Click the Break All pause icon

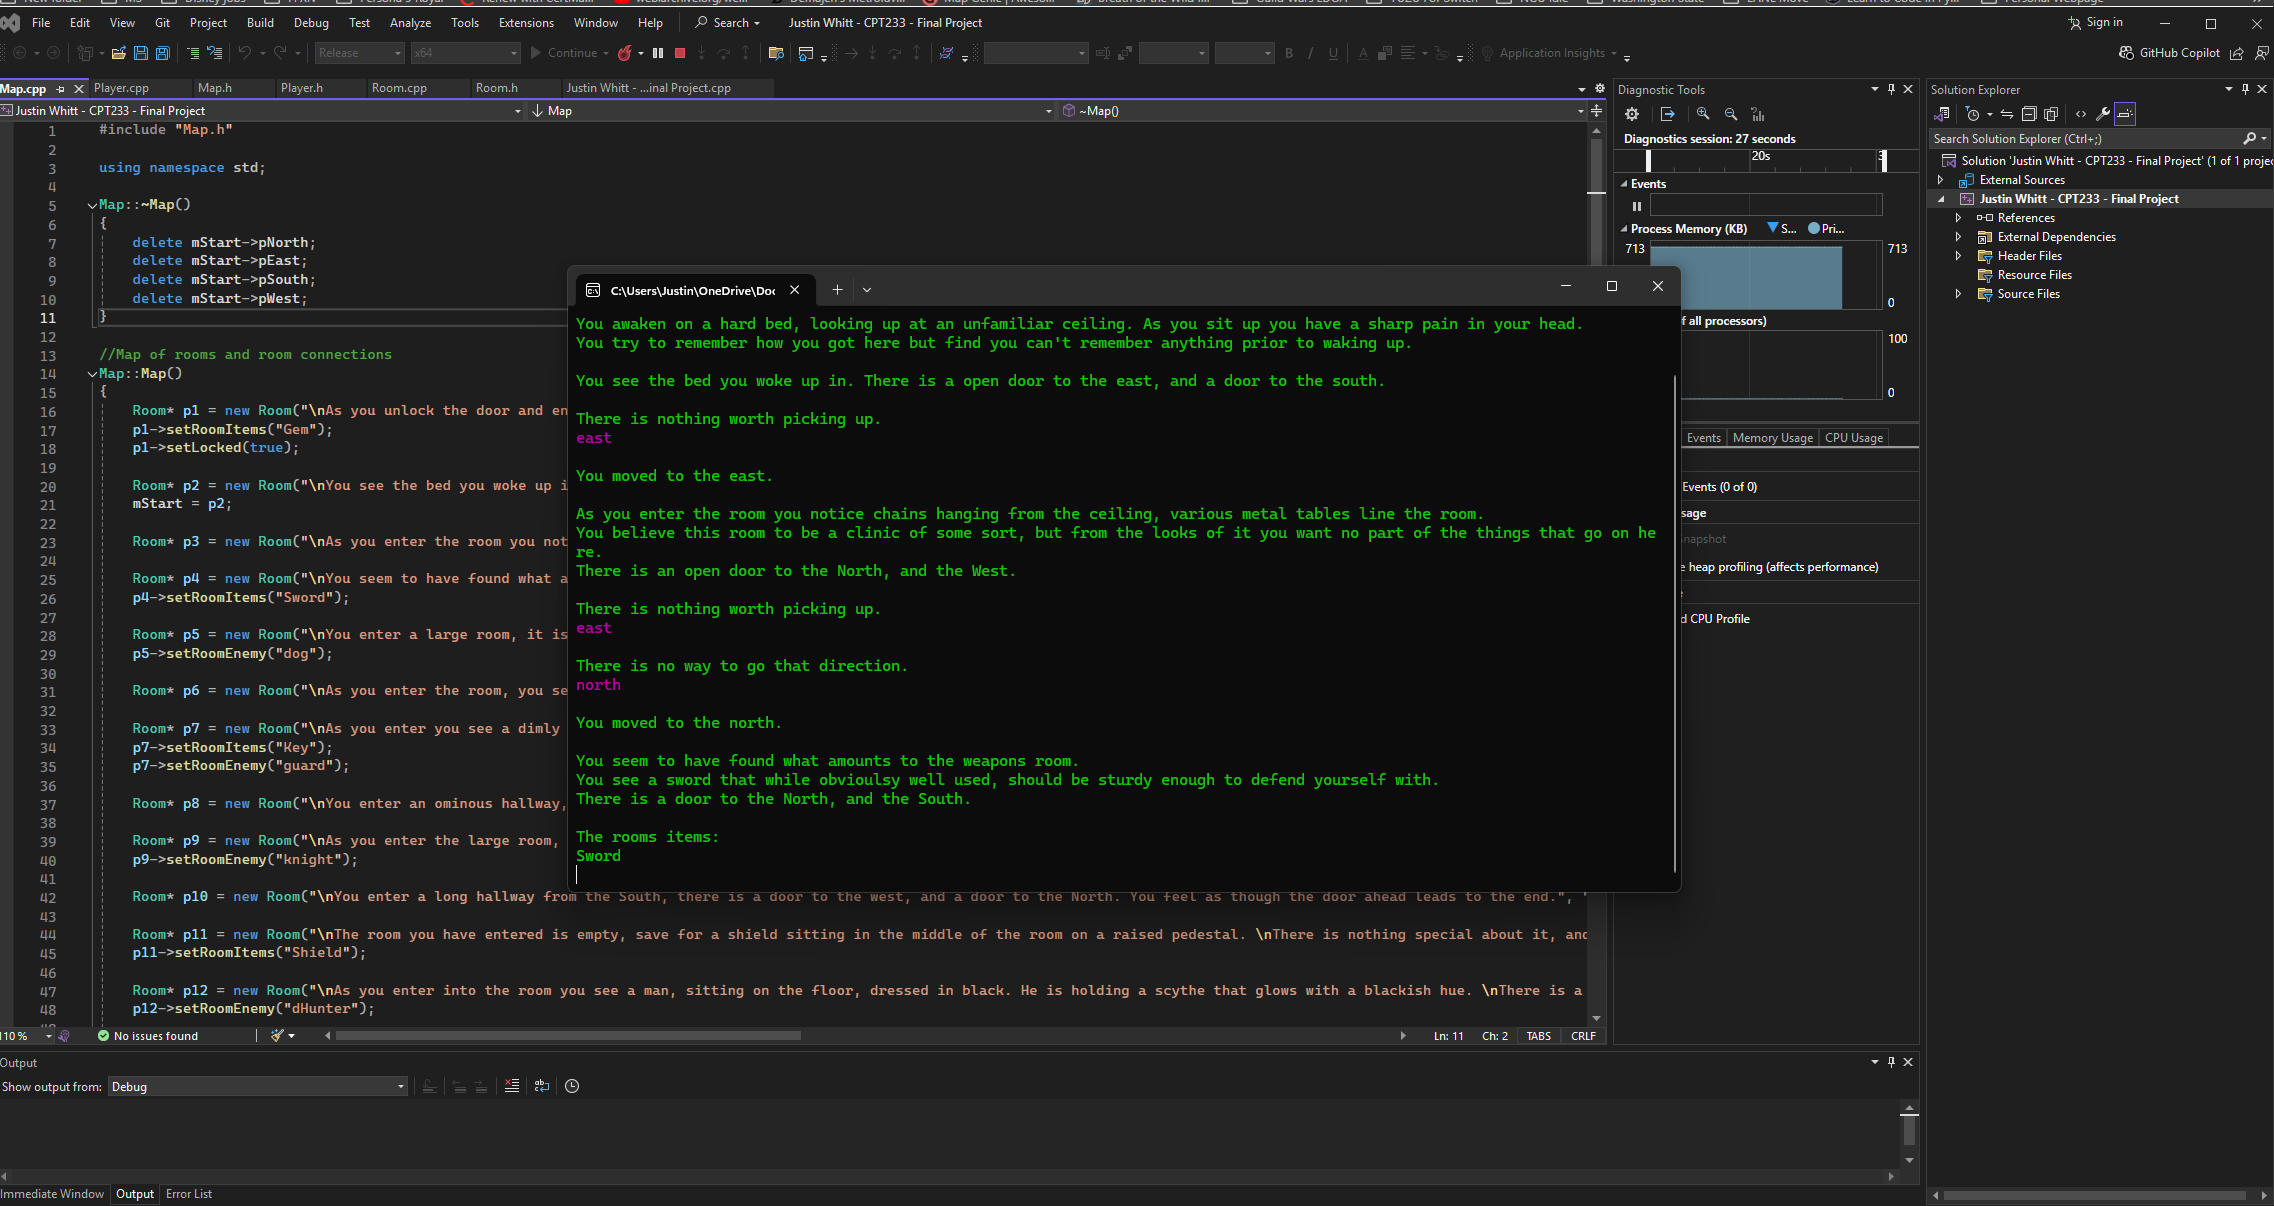point(658,53)
